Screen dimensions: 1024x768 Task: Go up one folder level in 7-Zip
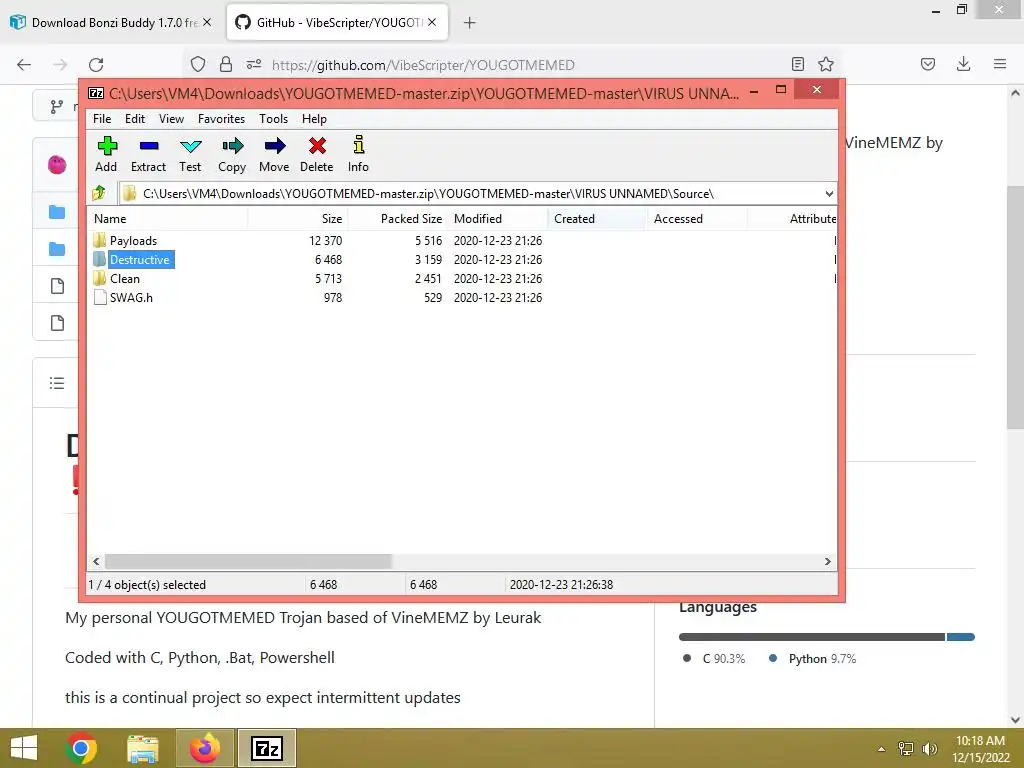(99, 193)
